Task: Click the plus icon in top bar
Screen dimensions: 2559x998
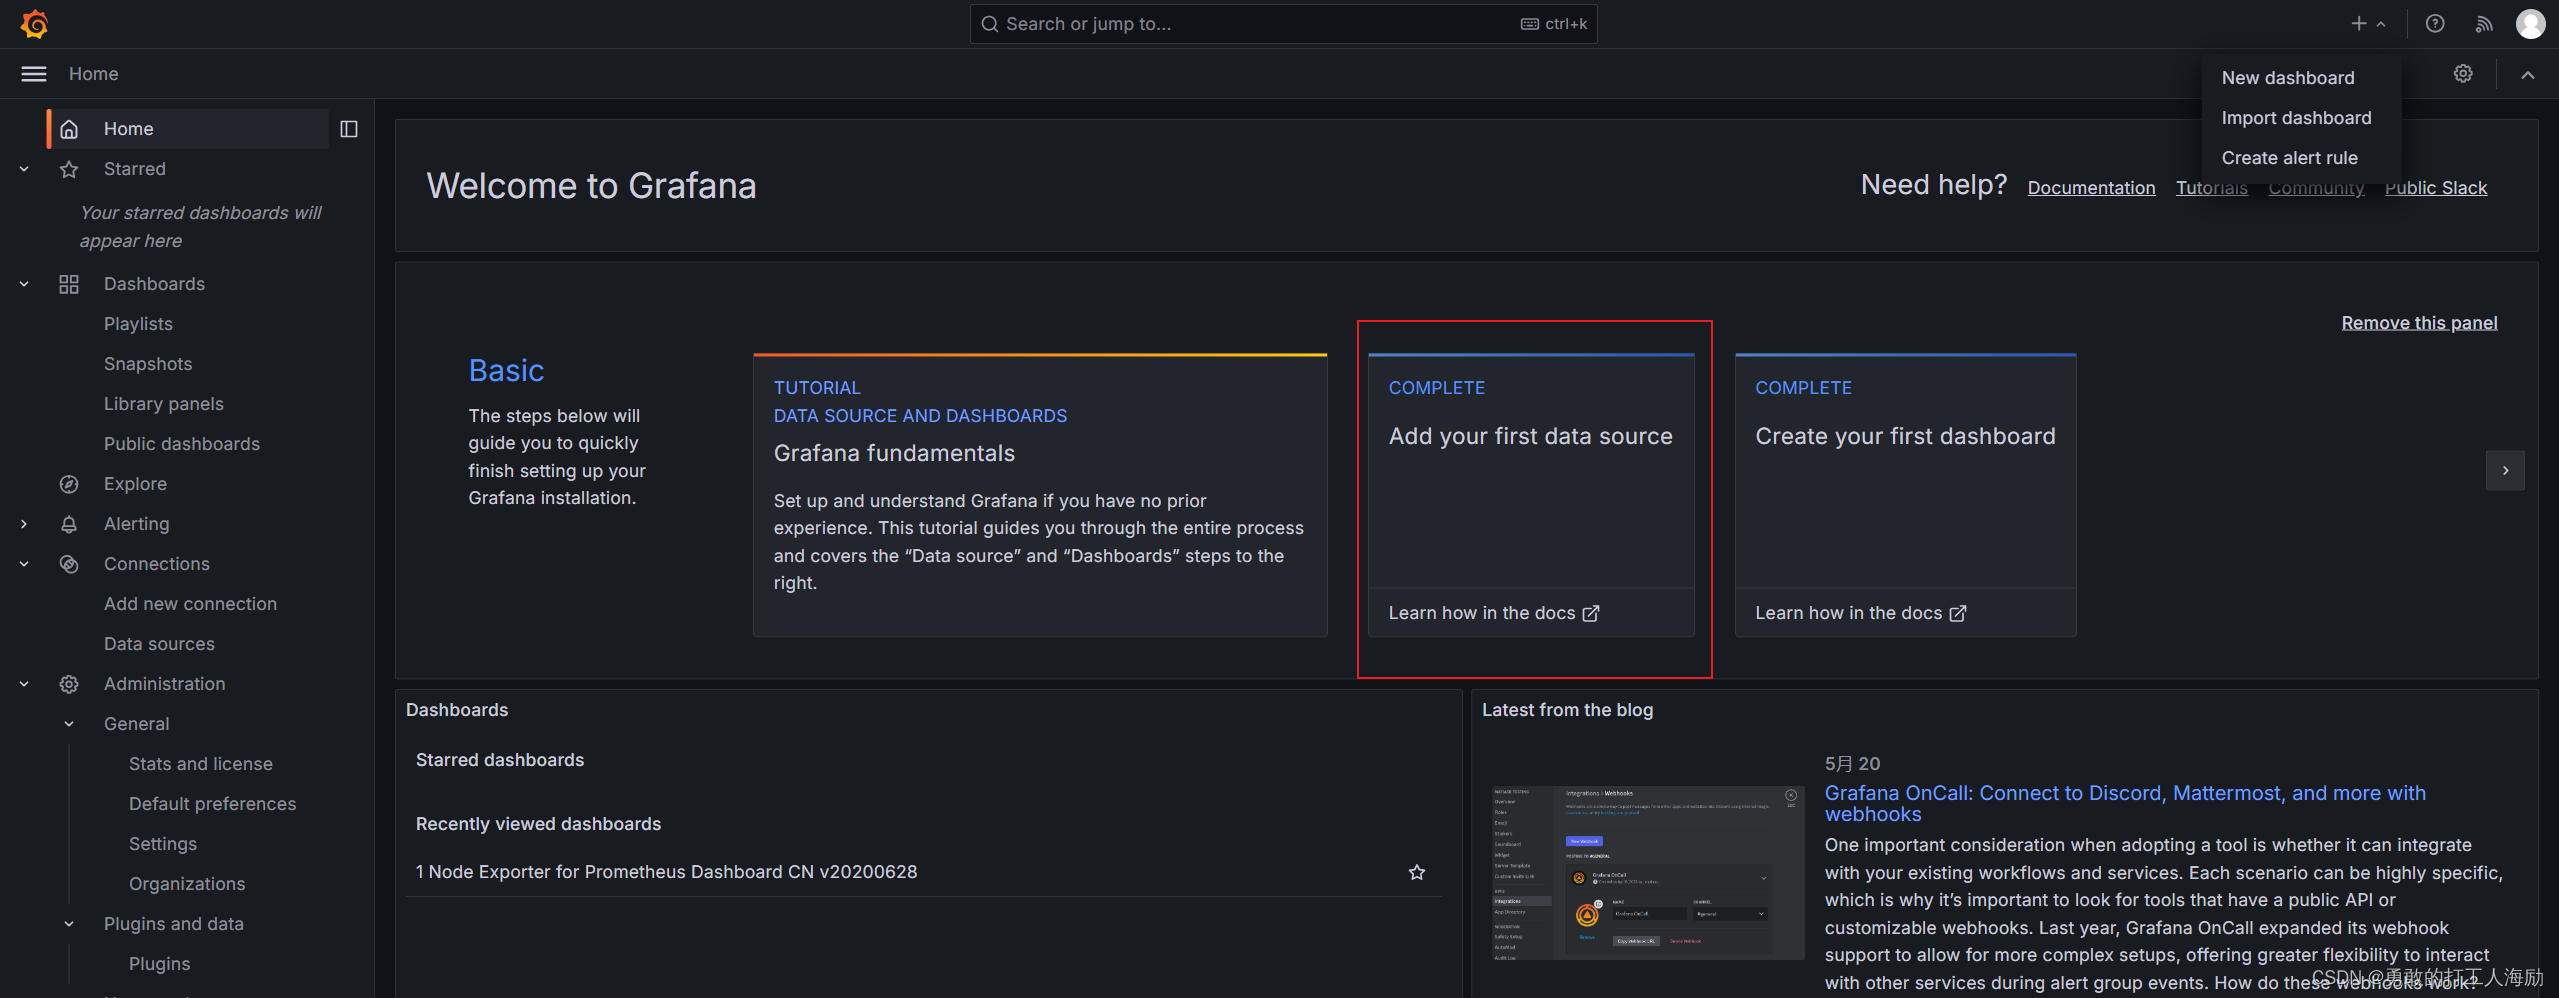Action: [2359, 23]
